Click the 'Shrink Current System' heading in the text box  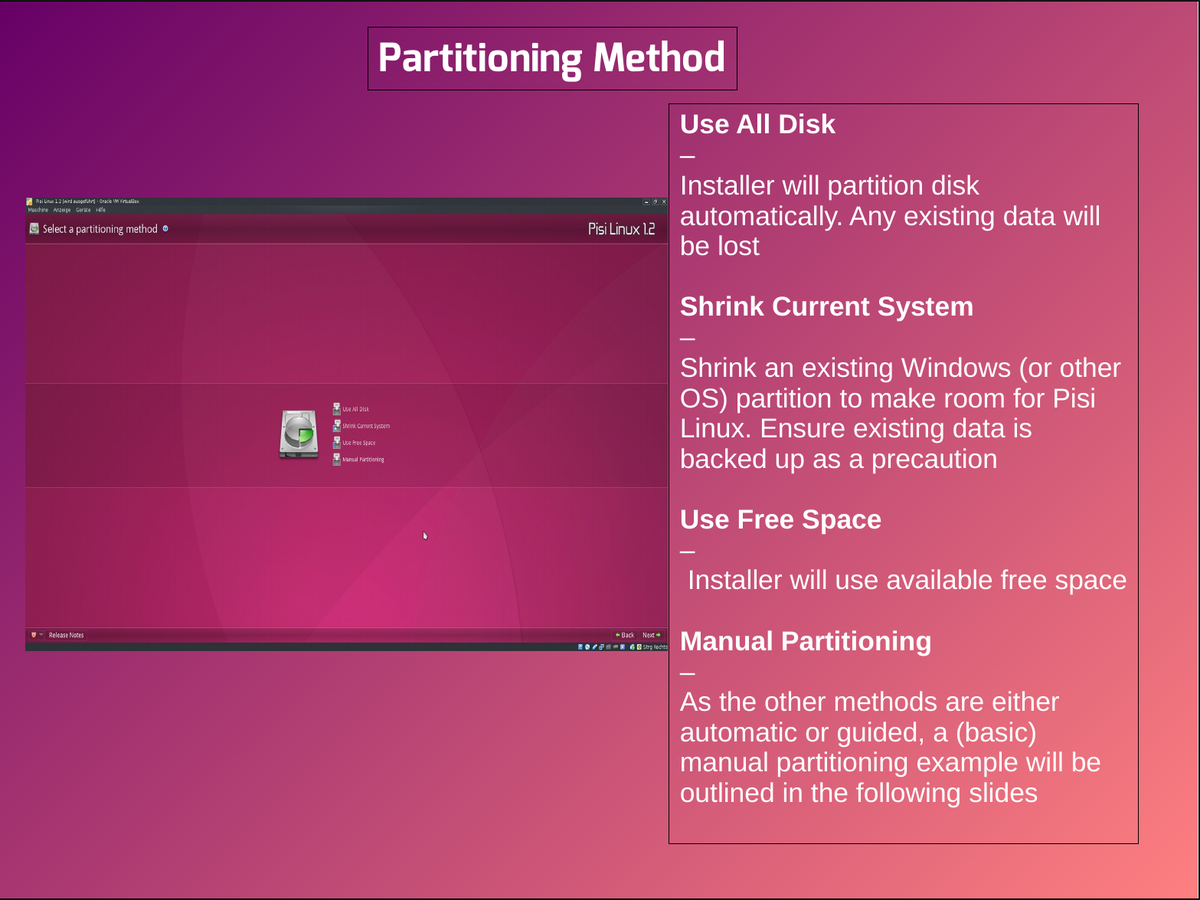point(827,306)
